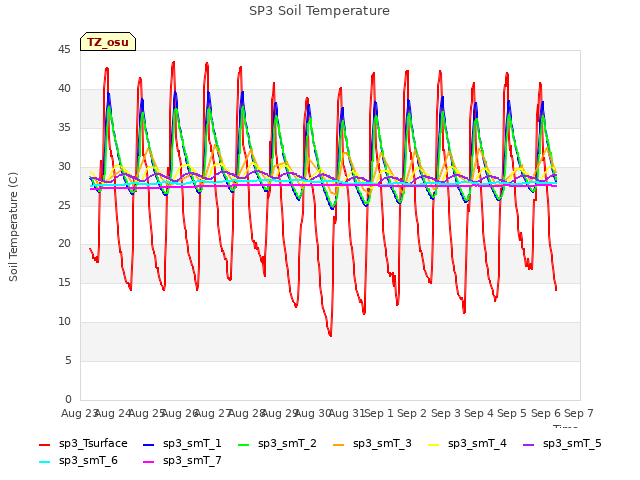This screenshot has height=480, width=640.
Task: Click the Sep 6 x-axis tick label
Action: 545,413
